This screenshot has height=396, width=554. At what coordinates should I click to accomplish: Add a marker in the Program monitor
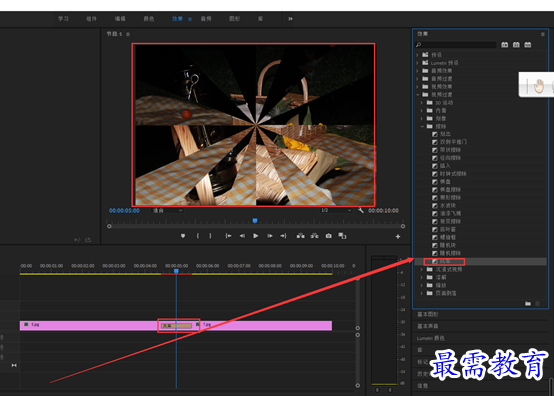coord(183,236)
